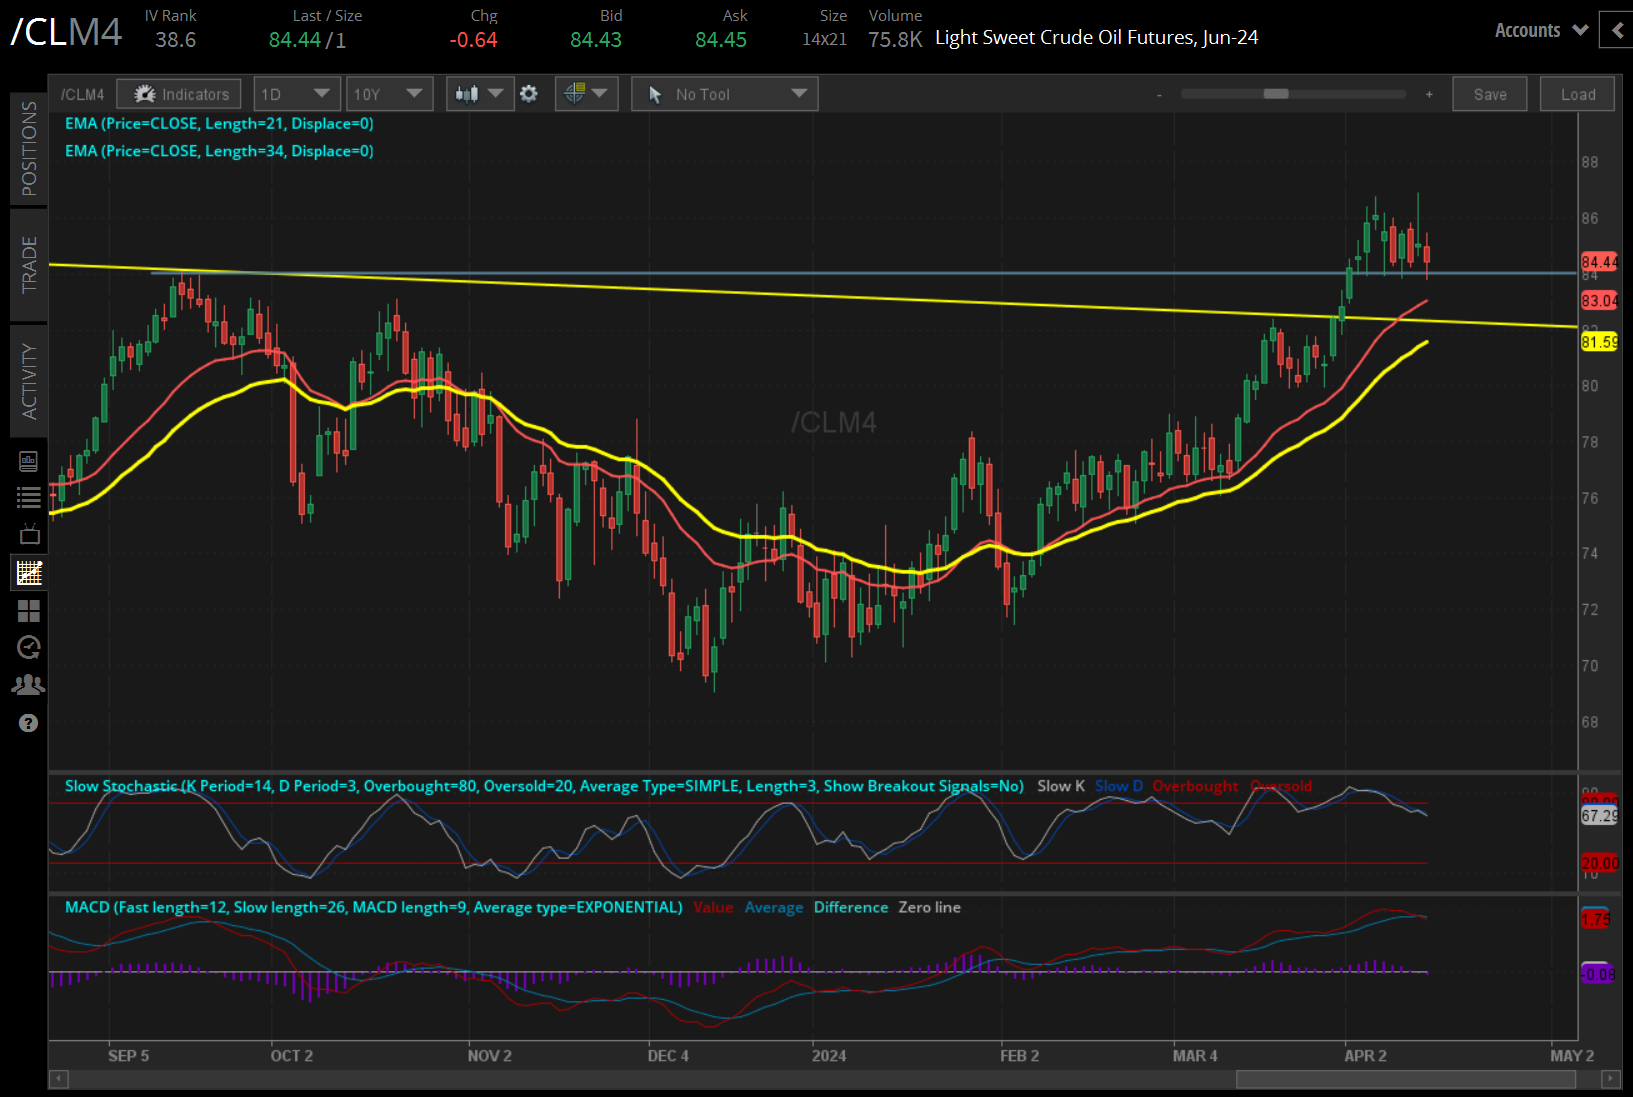This screenshot has width=1633, height=1097.
Task: Switch to the POSITIONS side tab
Action: tap(29, 148)
